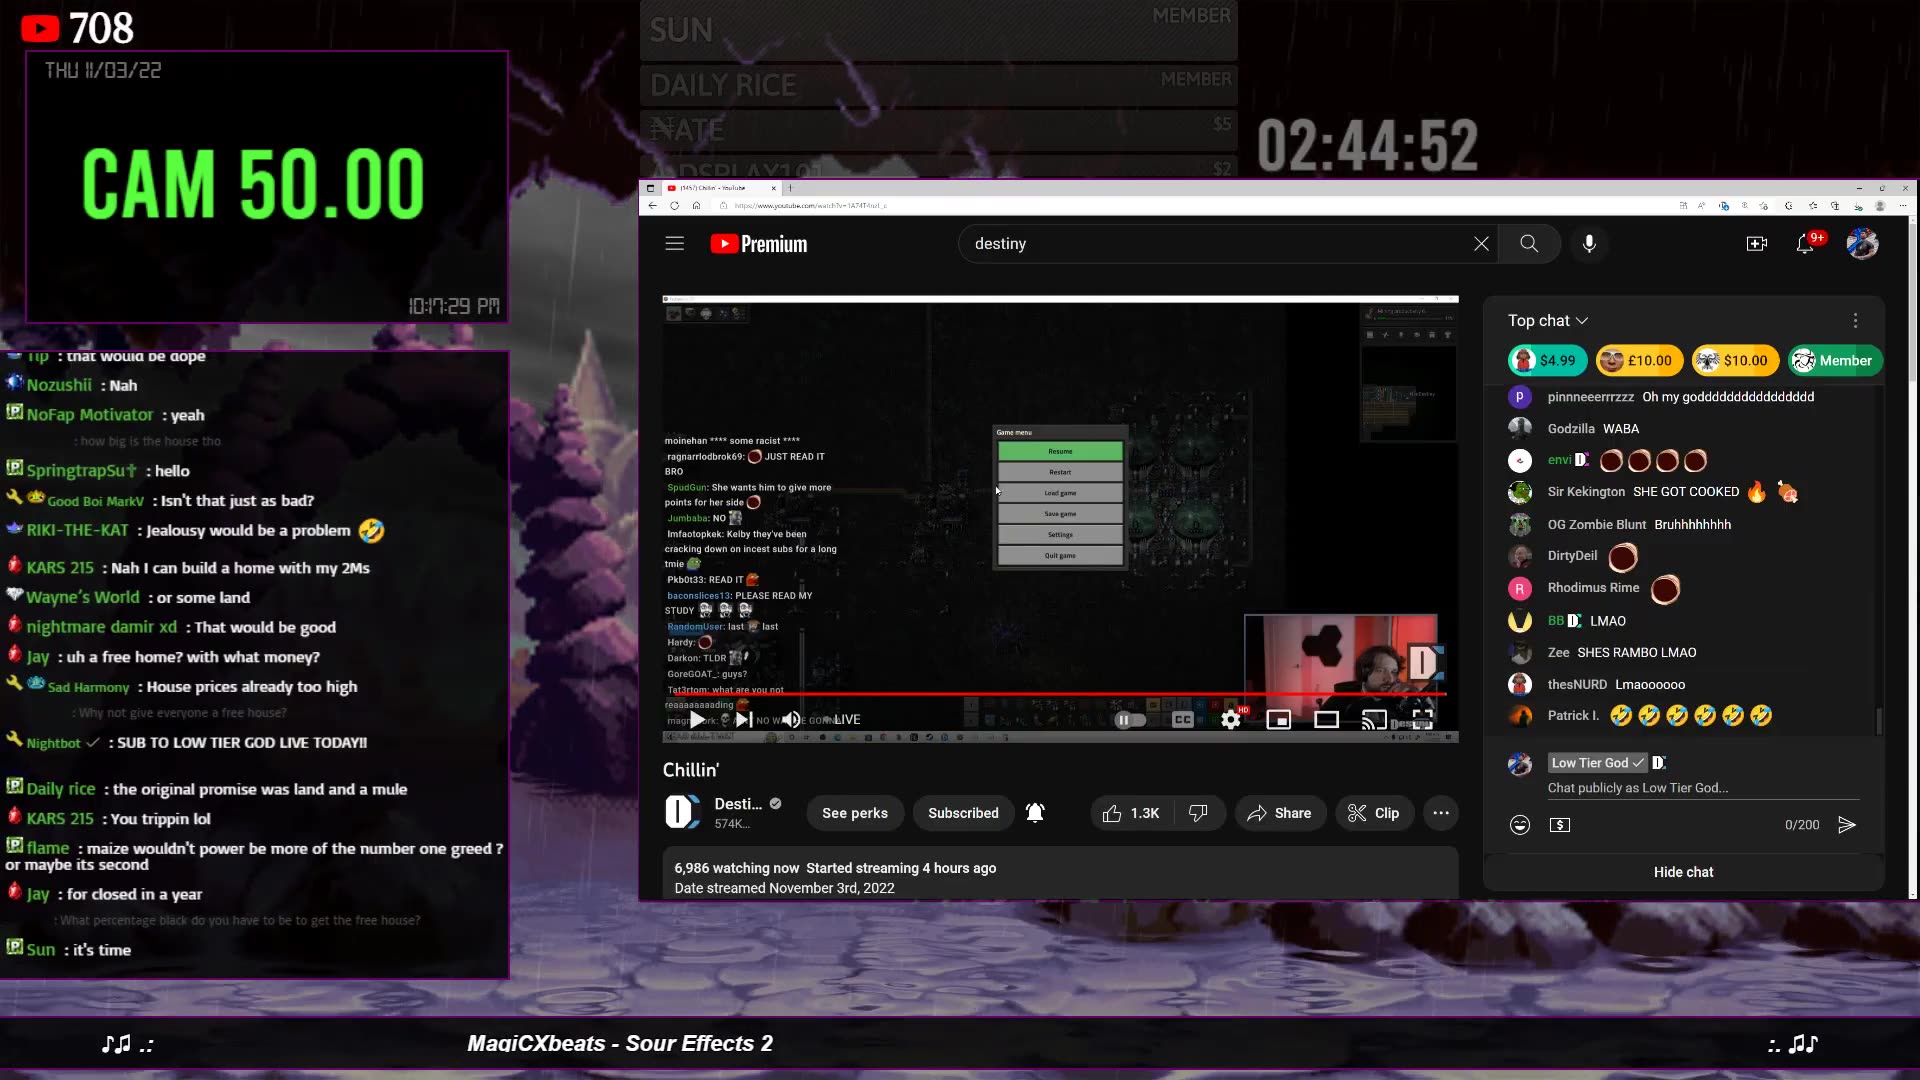Toggle the autoplay switch in the player

(1128, 719)
